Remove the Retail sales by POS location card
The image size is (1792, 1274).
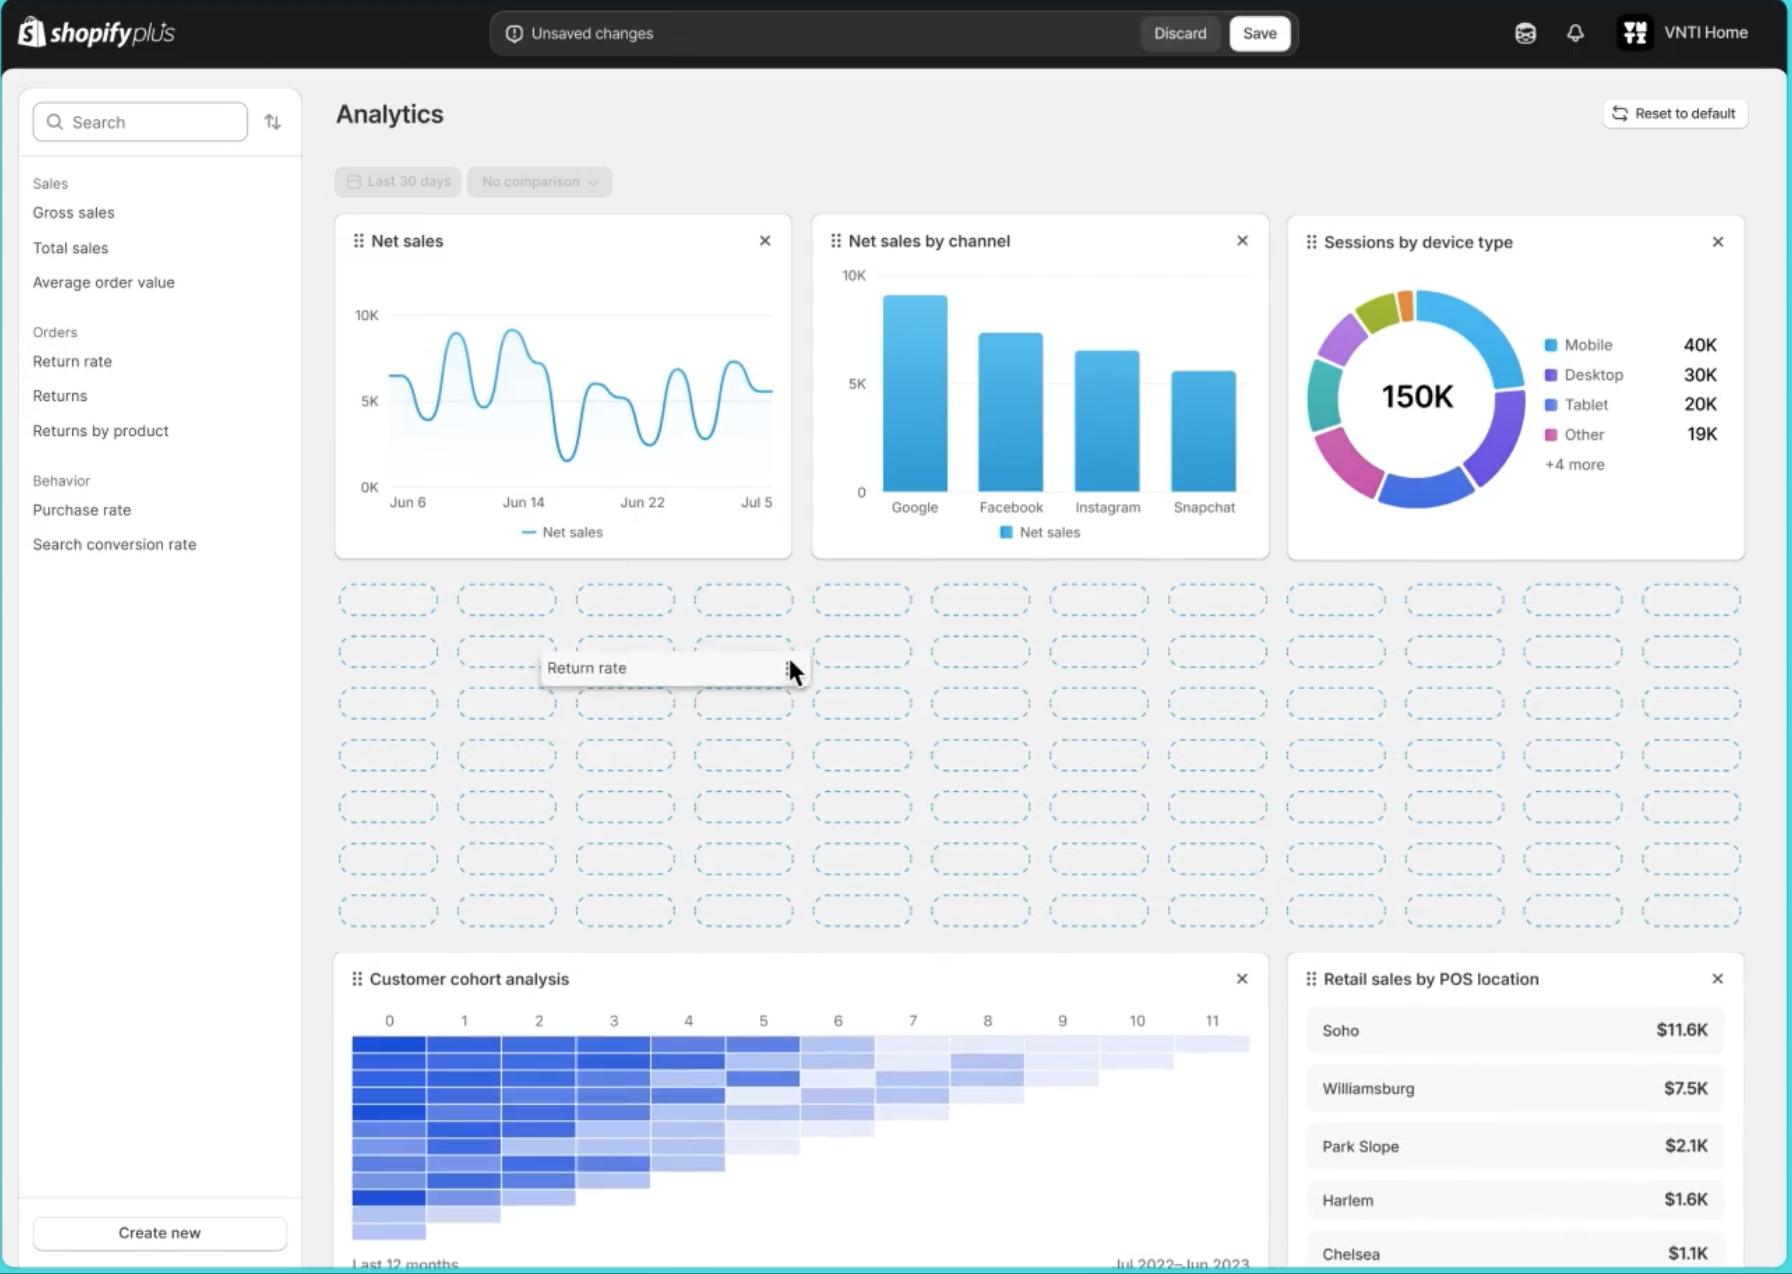tap(1718, 979)
